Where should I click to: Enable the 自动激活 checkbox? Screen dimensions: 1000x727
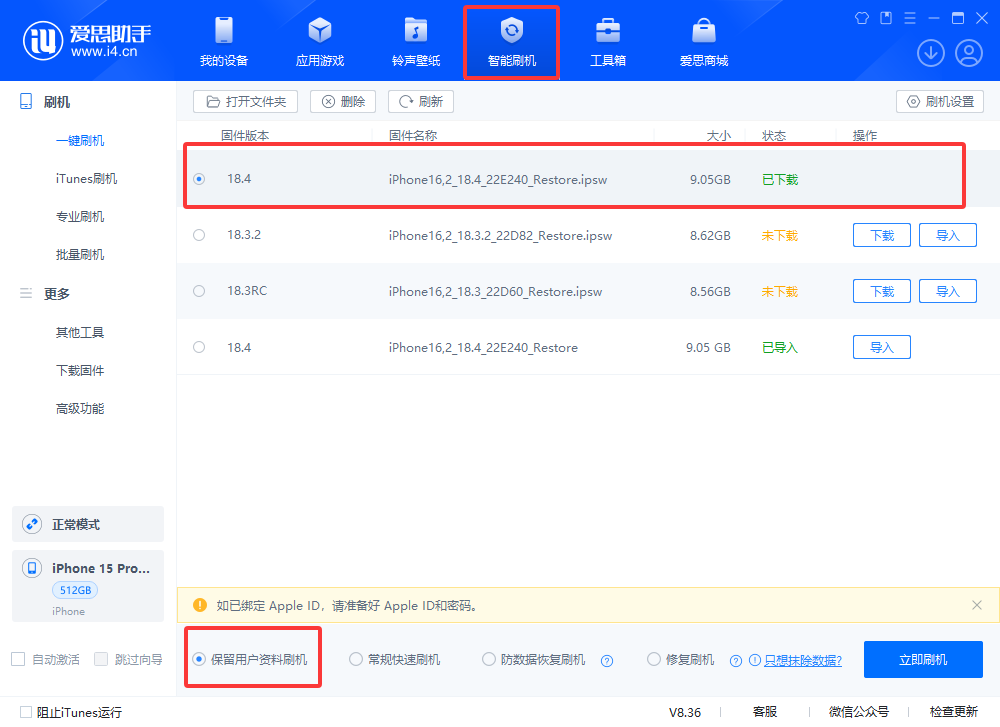tap(17, 658)
